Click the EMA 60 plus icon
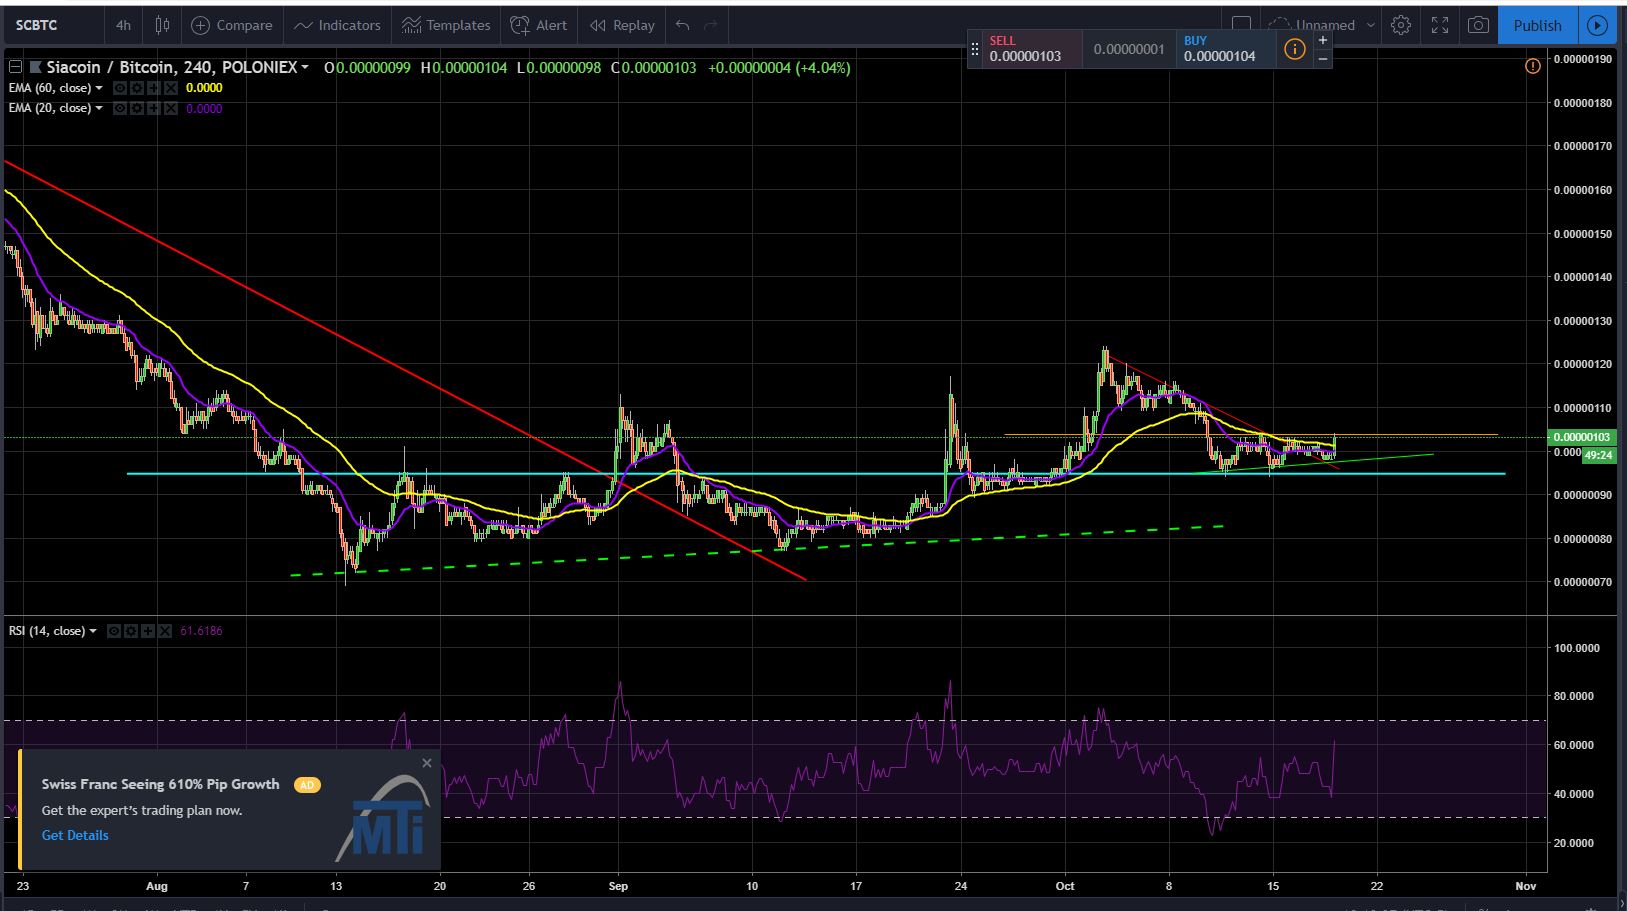This screenshot has width=1627, height=911. [154, 88]
